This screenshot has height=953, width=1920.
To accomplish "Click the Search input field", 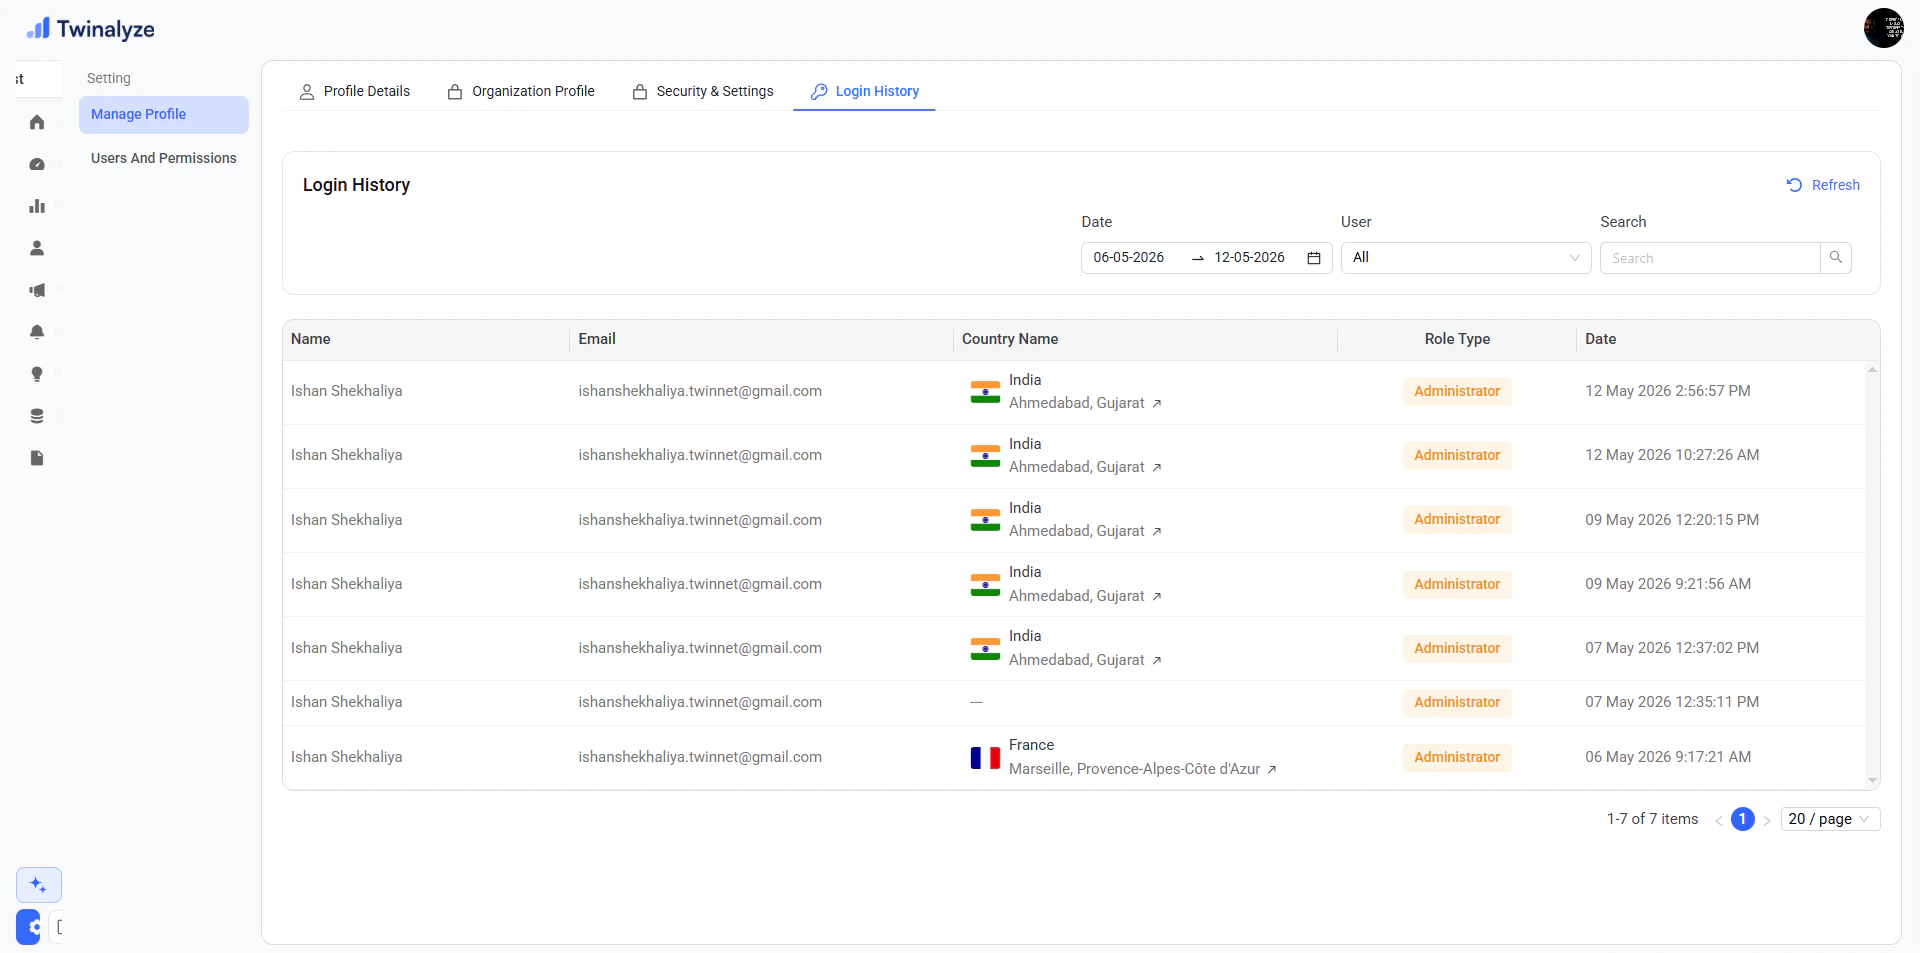I will click(x=1710, y=258).
